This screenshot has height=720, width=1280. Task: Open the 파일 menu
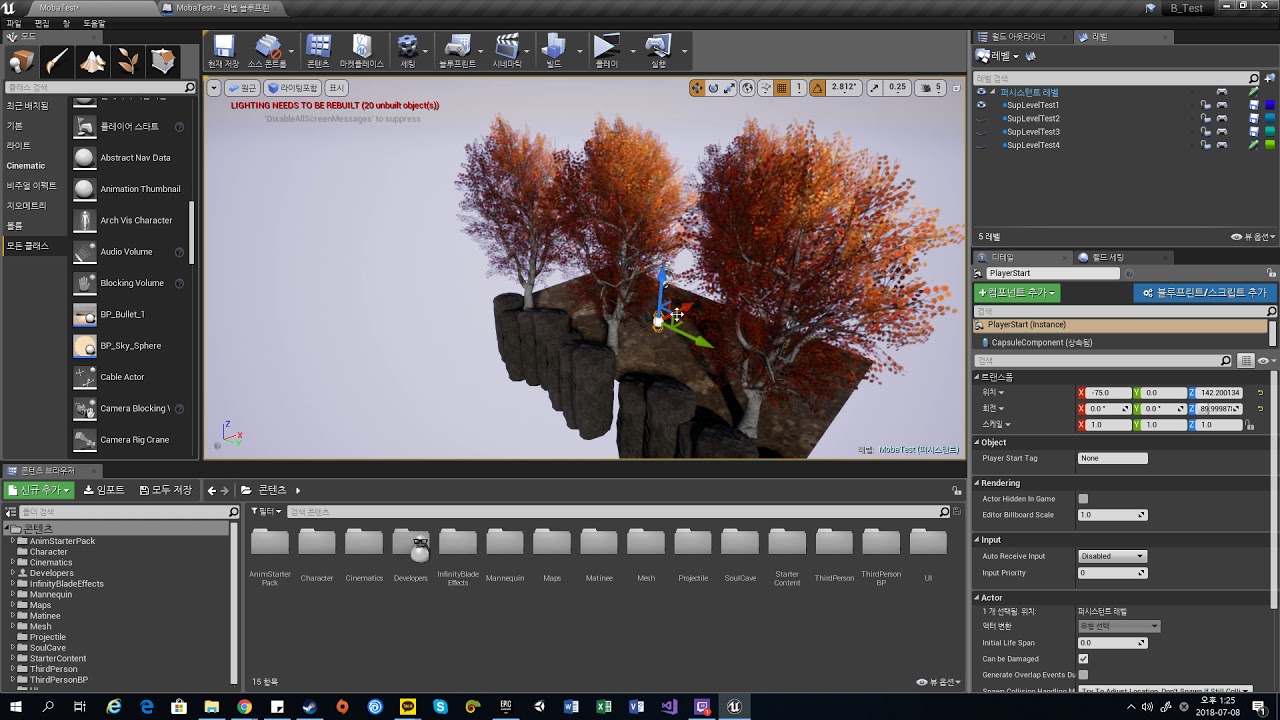click(x=14, y=23)
